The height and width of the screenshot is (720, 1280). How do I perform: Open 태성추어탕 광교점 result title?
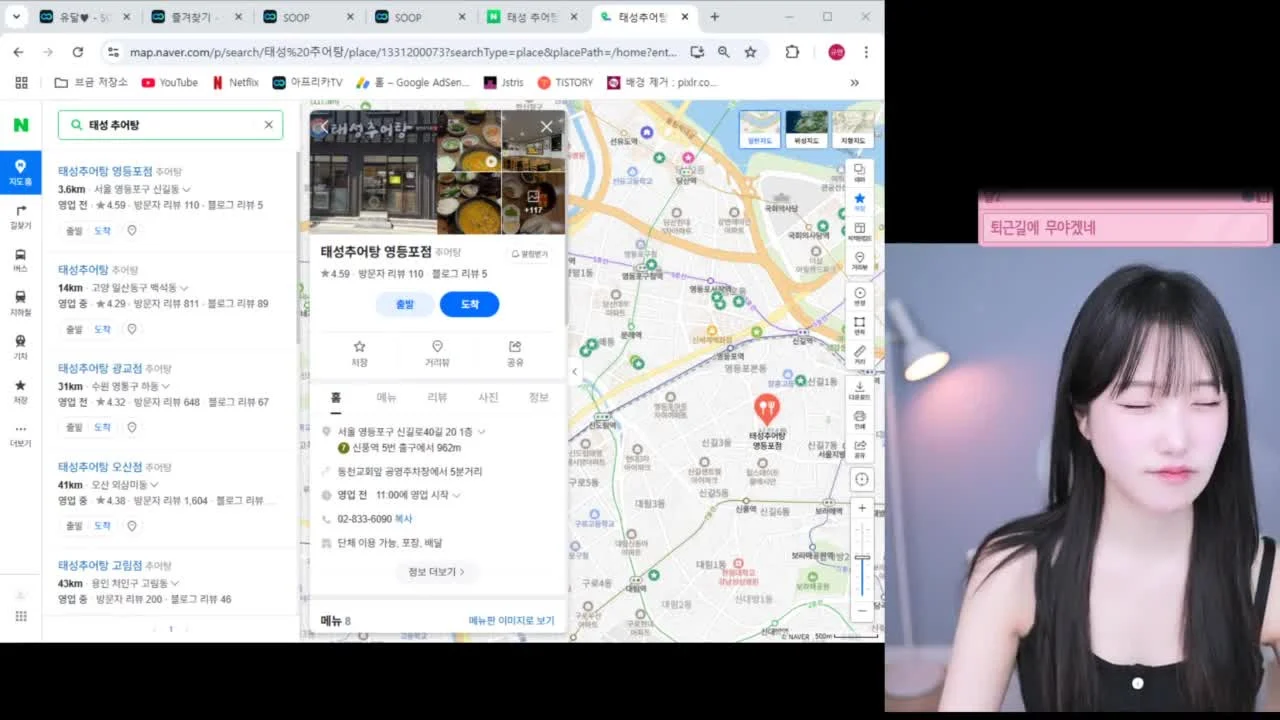[100, 368]
